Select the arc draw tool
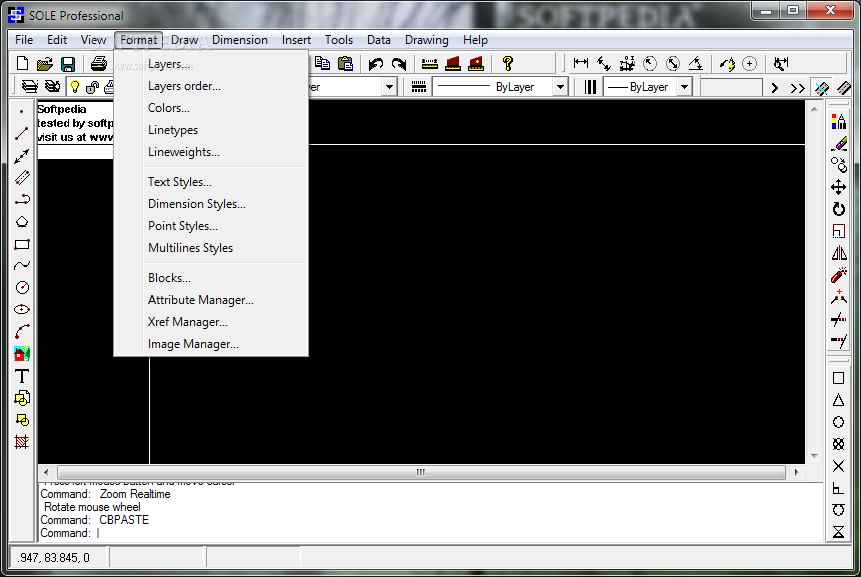This screenshot has height=577, width=861. 21,332
